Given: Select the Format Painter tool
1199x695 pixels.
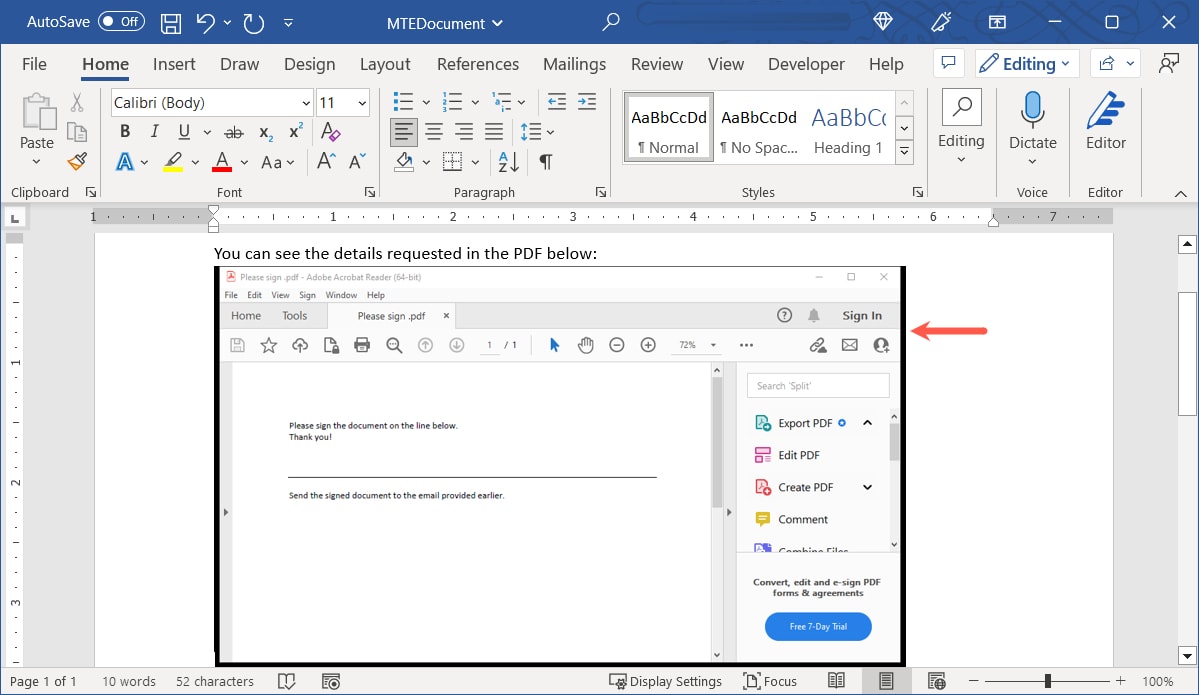Looking at the screenshot, I should (78, 161).
